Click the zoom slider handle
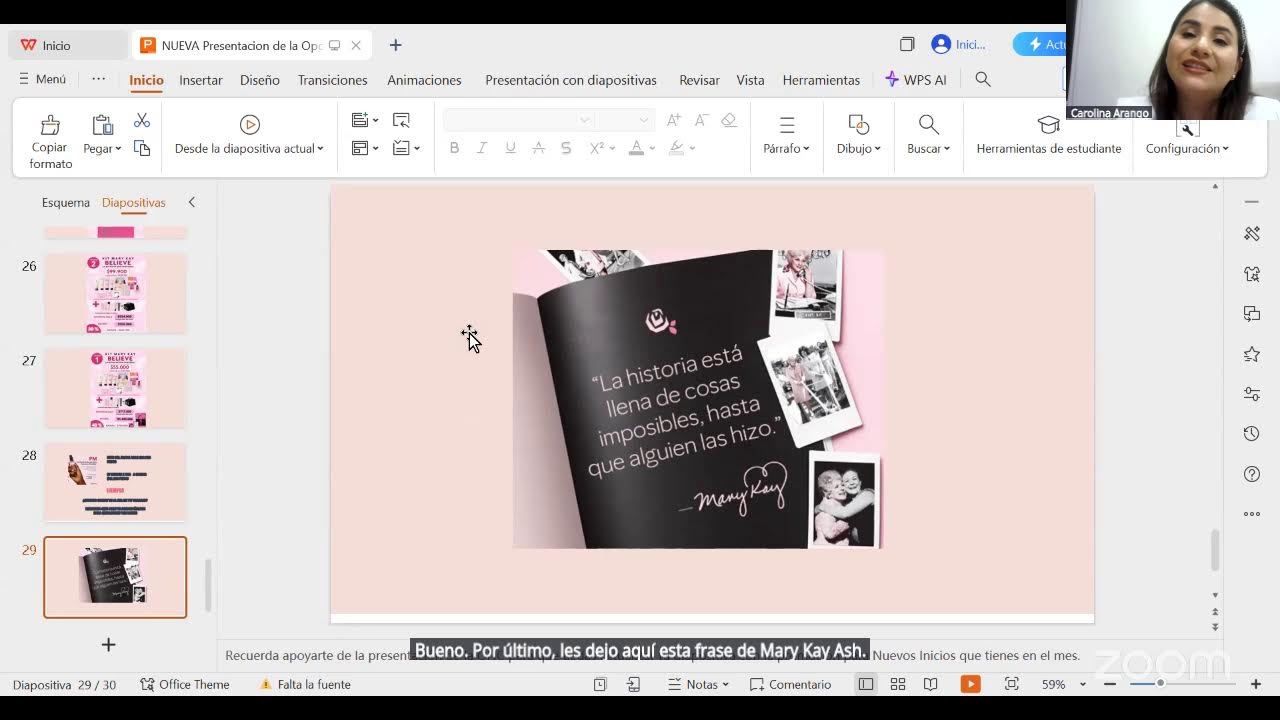This screenshot has width=1280, height=720. point(1160,683)
